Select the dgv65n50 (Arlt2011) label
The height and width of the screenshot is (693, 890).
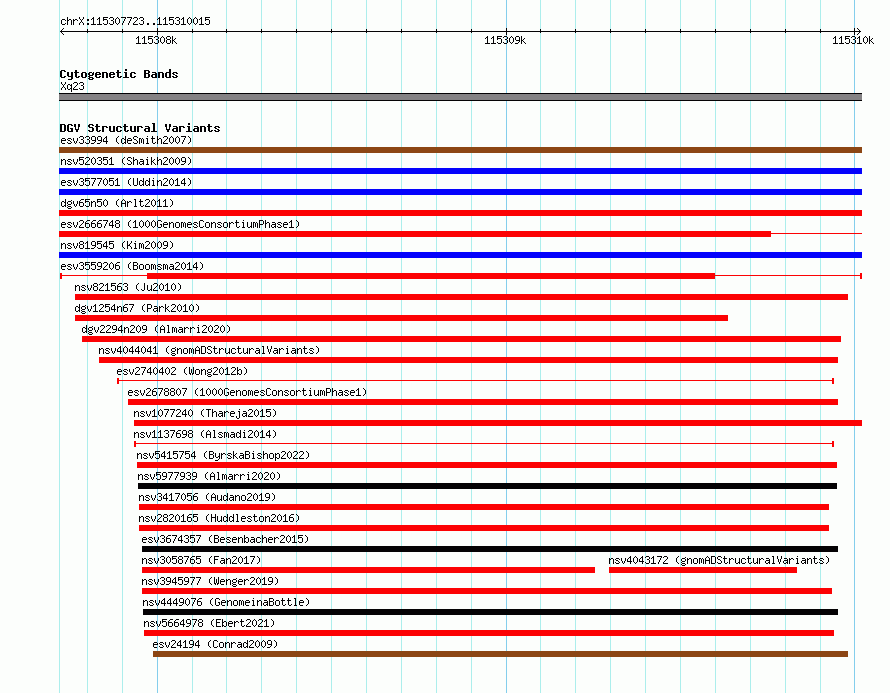coord(117,203)
